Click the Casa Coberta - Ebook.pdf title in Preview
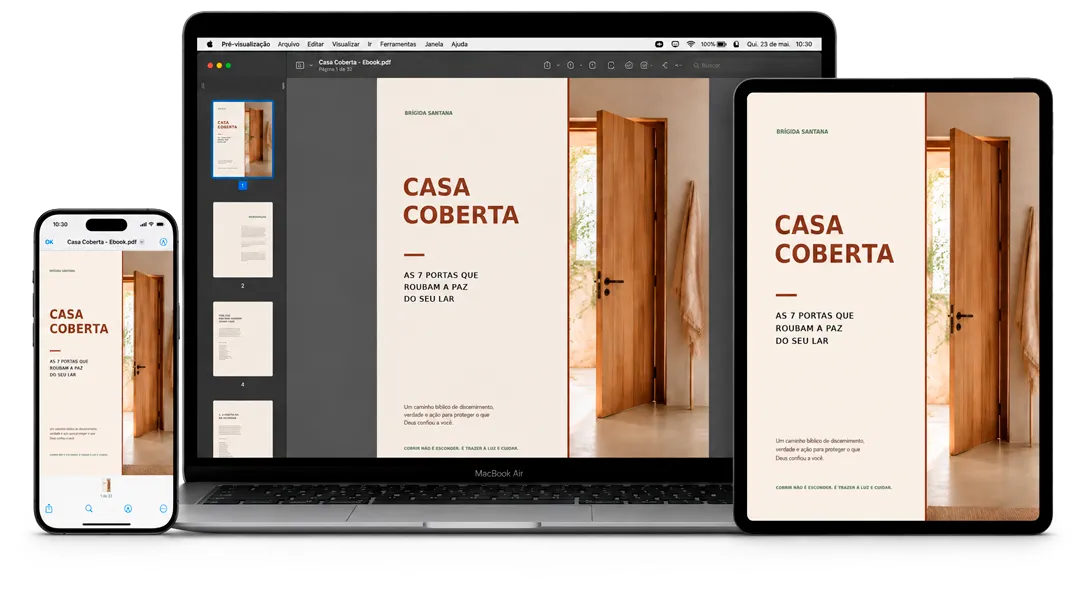The image size is (1075, 593). pyautogui.click(x=354, y=62)
